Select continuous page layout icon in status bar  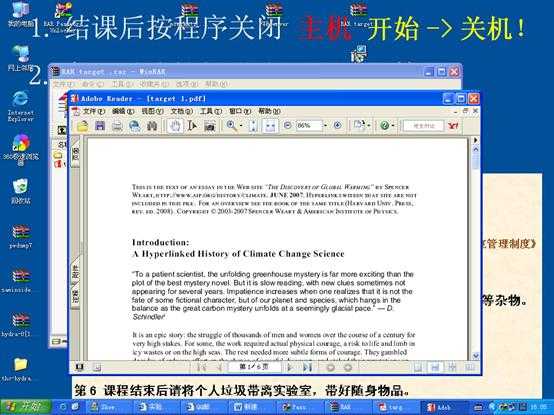[x=435, y=368]
